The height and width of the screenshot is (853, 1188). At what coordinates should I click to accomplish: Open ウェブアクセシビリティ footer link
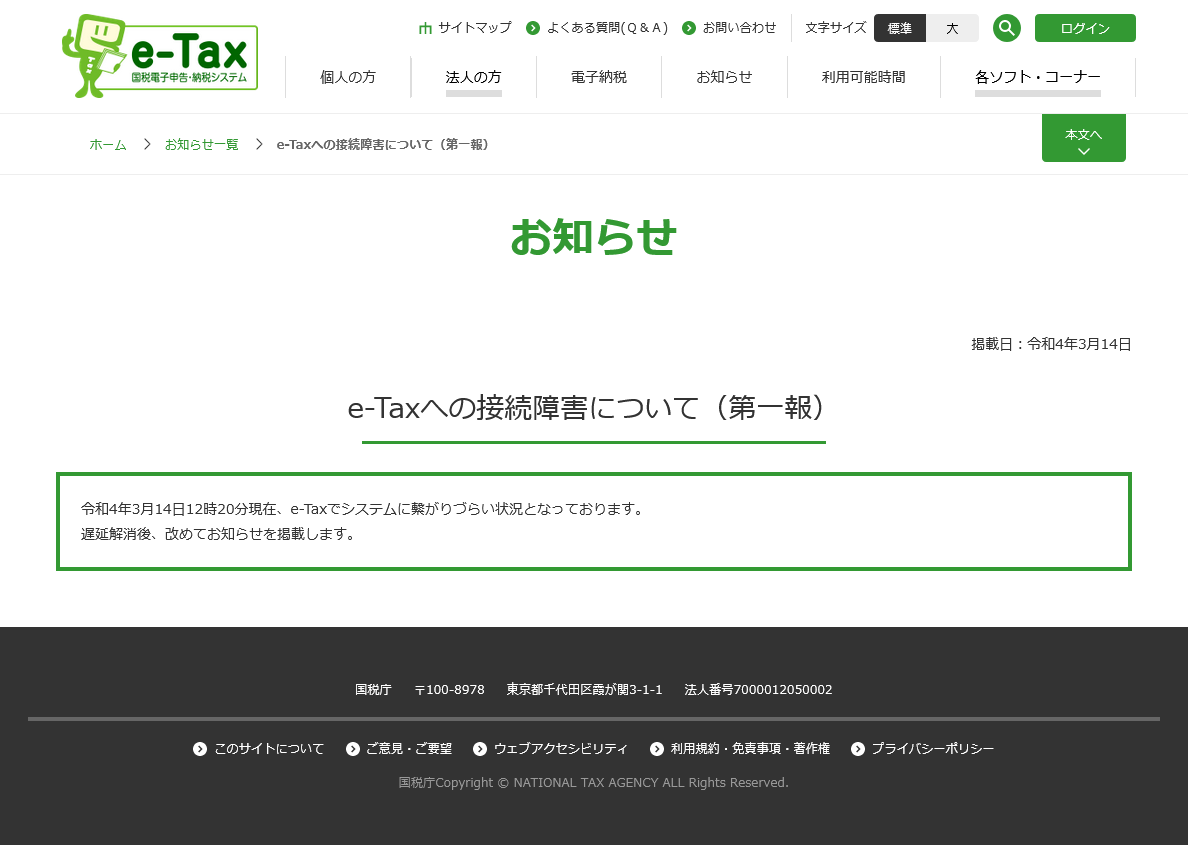(x=560, y=749)
